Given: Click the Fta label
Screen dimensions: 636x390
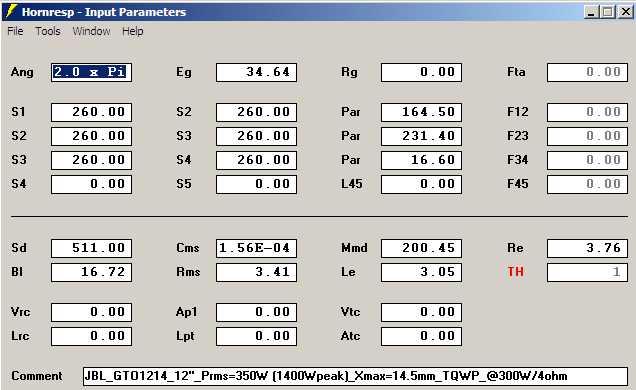Looking at the screenshot, I should coord(516,72).
